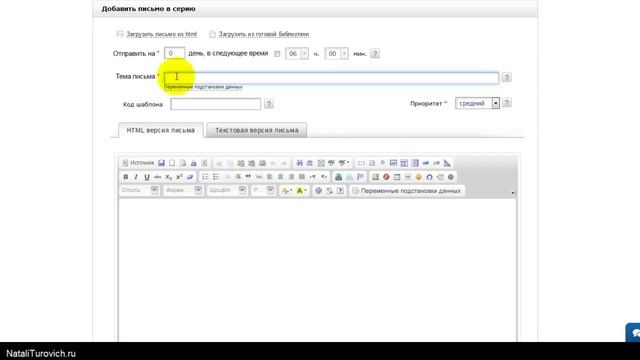Toggle italic formatting
The width and height of the screenshot is (640, 360).
click(x=136, y=177)
